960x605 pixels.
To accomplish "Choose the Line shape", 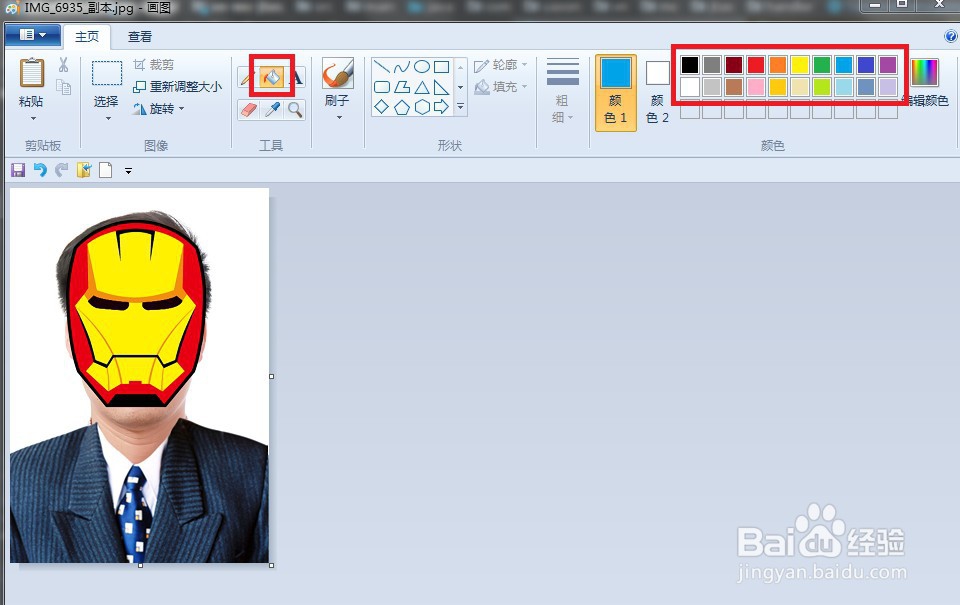I will [381, 67].
